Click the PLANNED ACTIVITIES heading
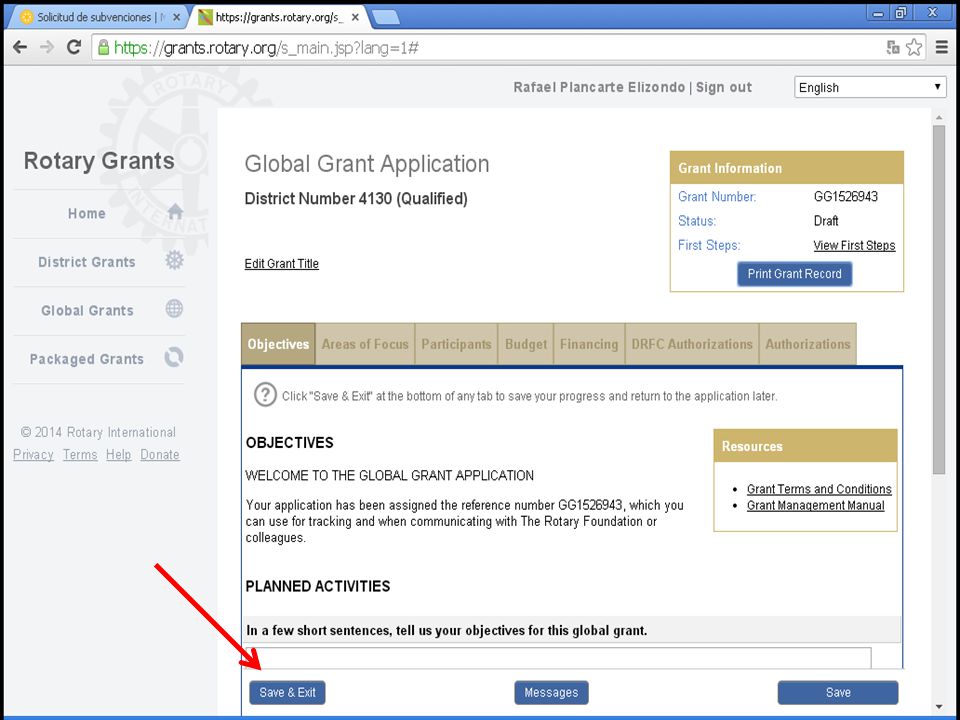Screen dimensions: 960x720 click(x=318, y=587)
